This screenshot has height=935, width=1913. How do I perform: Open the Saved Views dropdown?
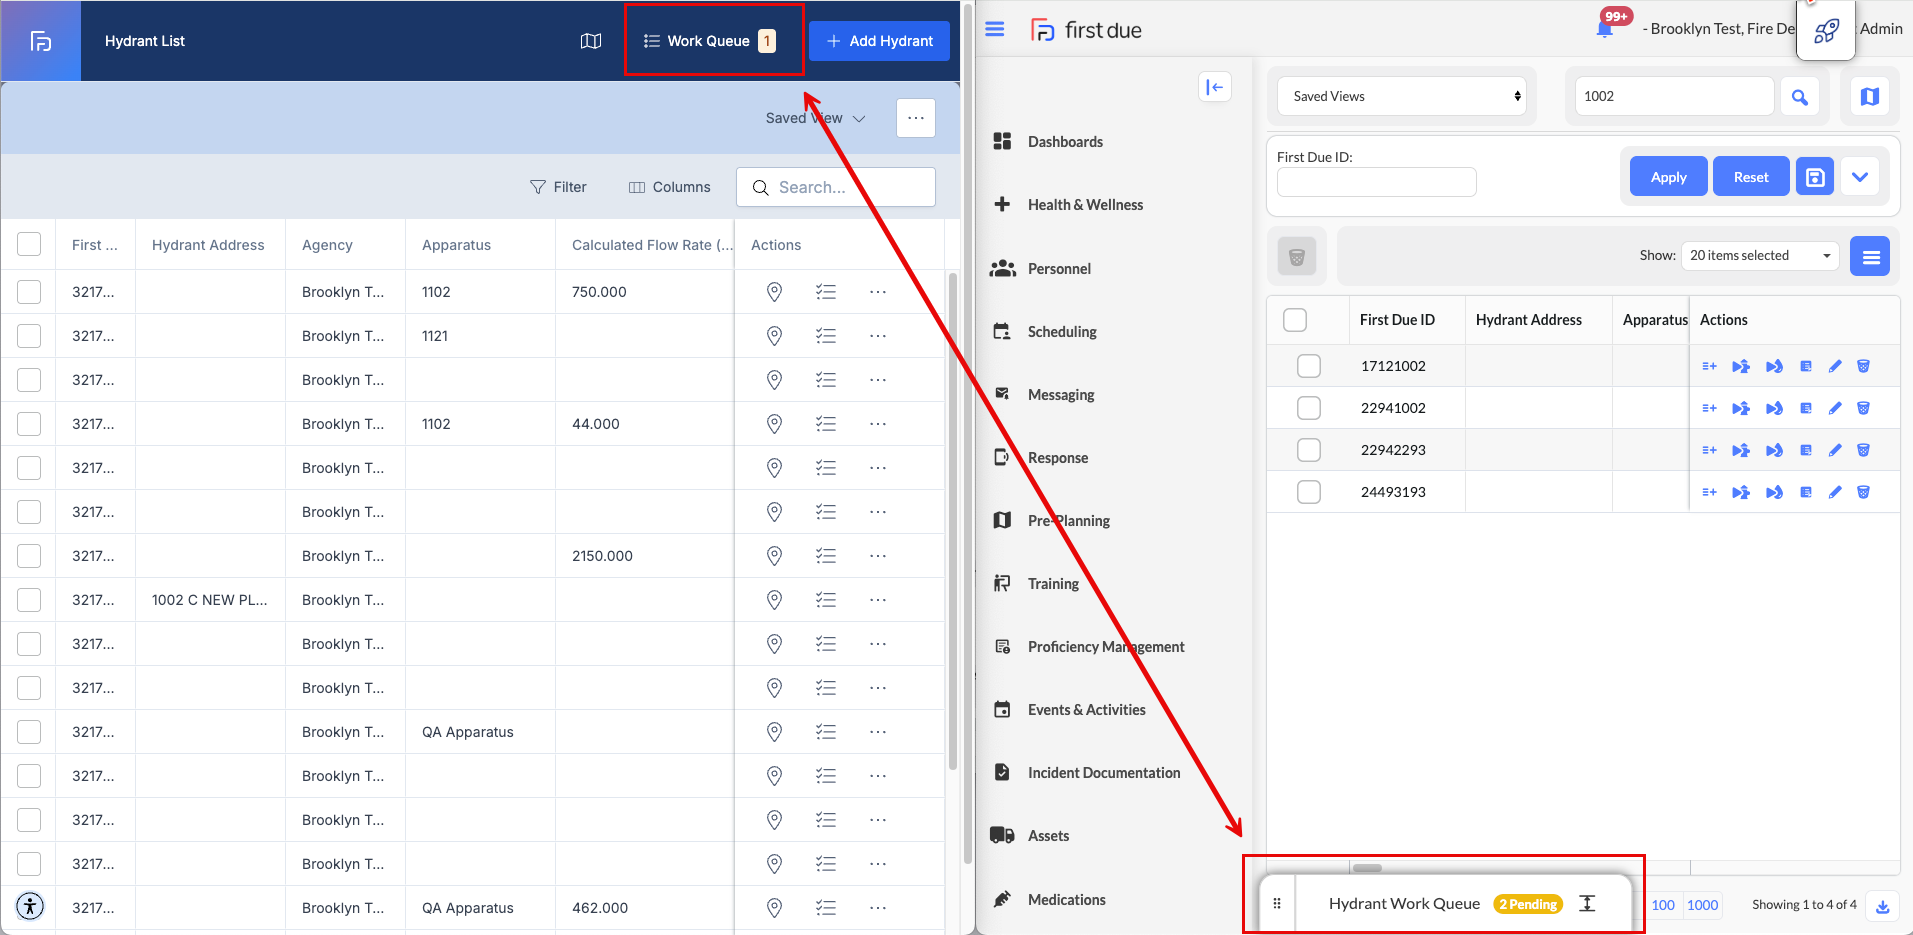(x=1402, y=97)
